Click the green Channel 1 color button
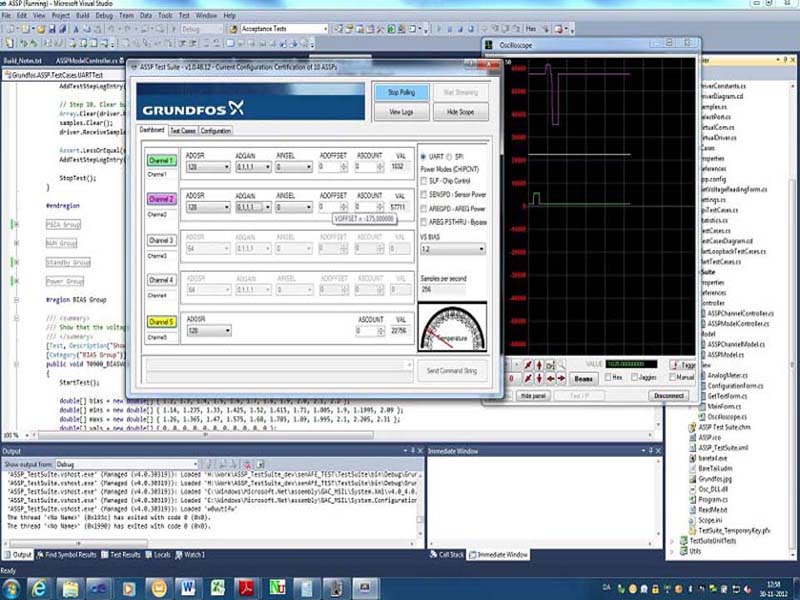The height and width of the screenshot is (600, 800). (x=161, y=161)
